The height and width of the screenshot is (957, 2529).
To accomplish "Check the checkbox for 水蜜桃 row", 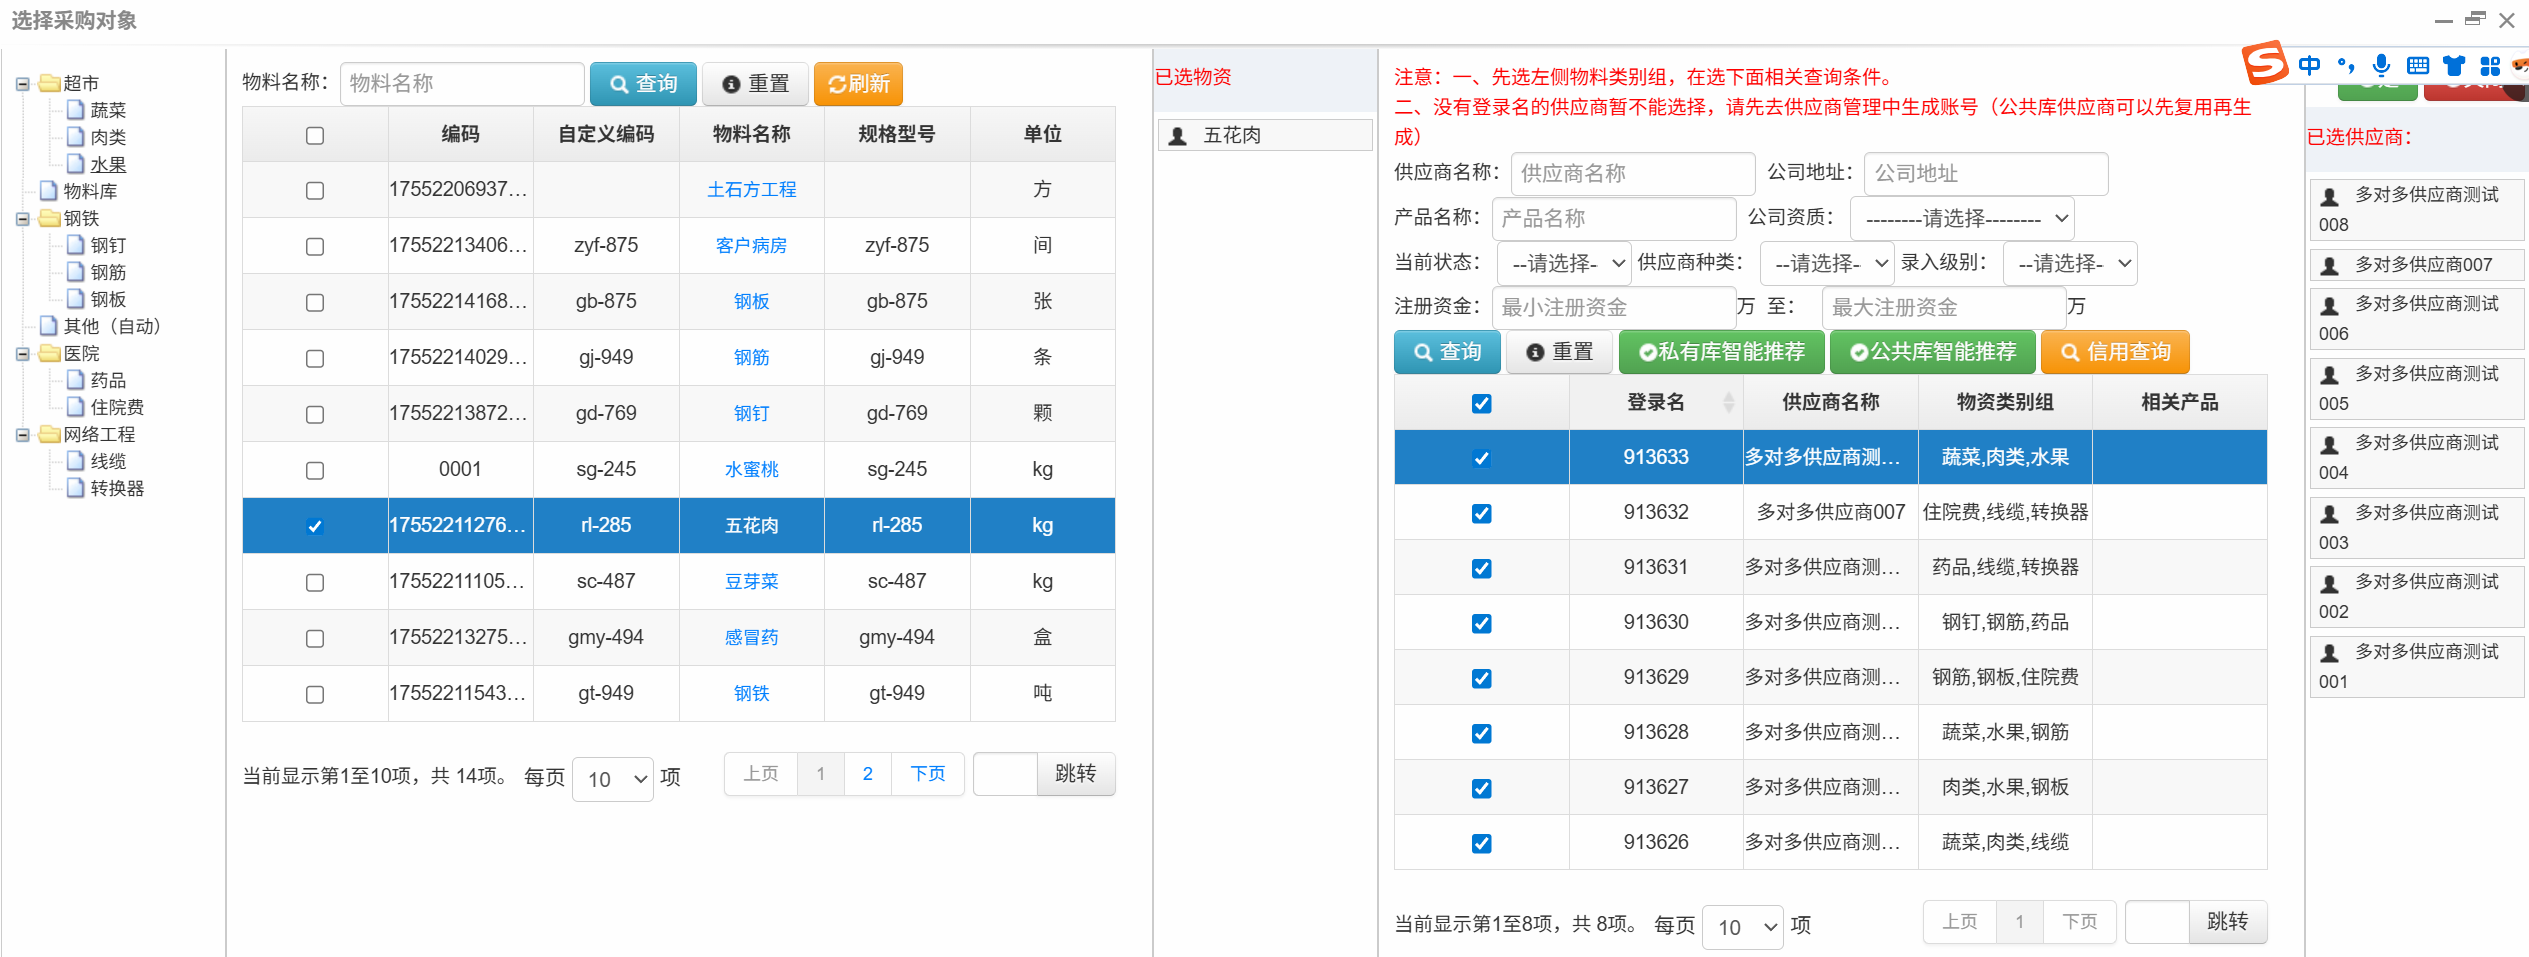I will click(315, 470).
